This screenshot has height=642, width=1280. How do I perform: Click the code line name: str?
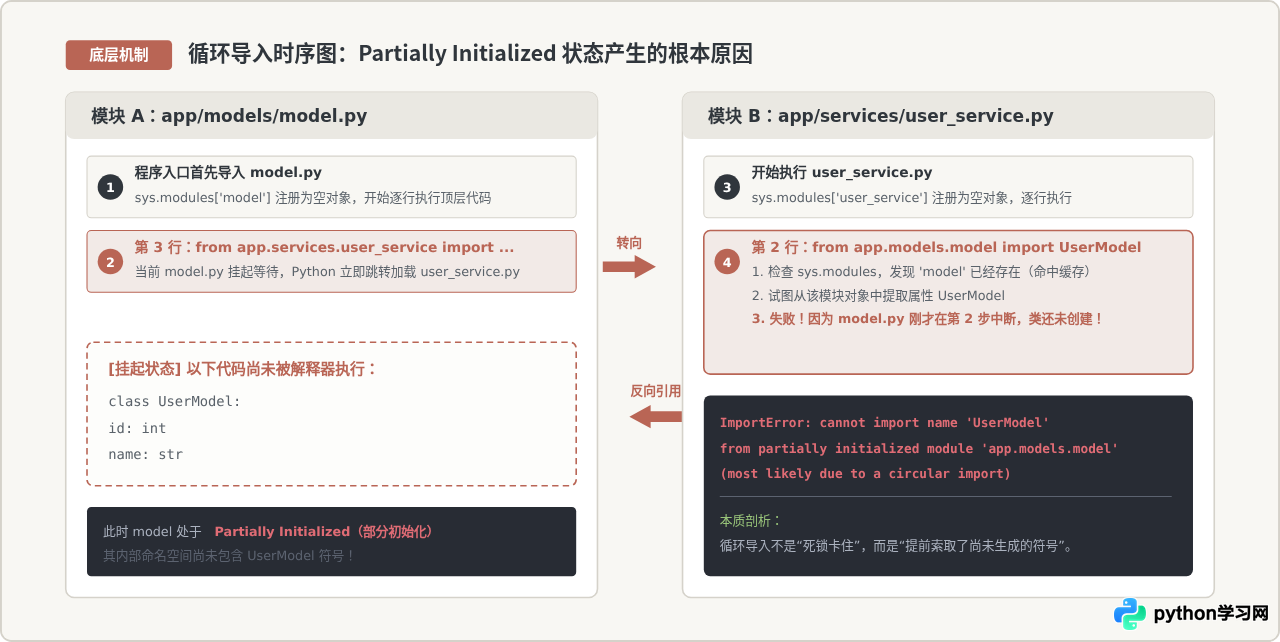coord(145,454)
